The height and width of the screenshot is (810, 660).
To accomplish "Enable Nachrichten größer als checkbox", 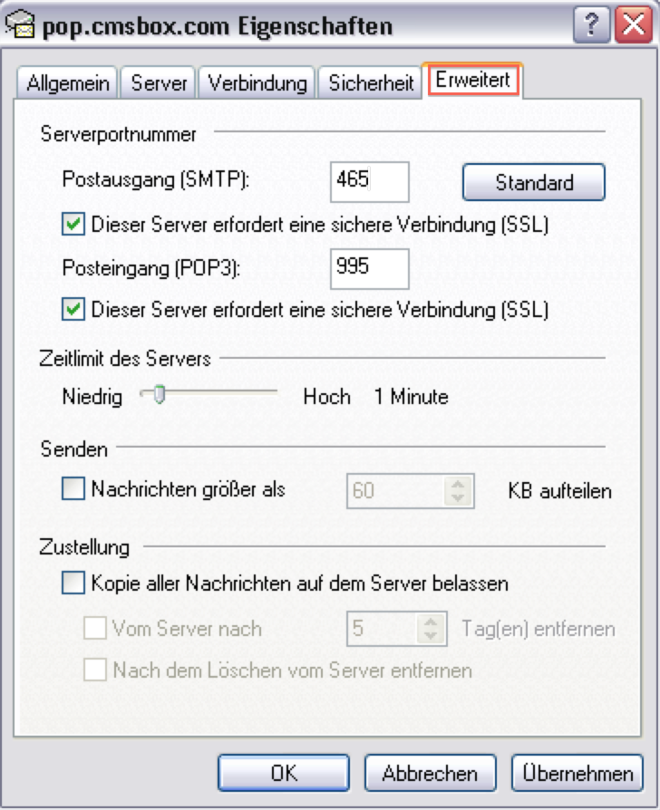I will click(73, 490).
